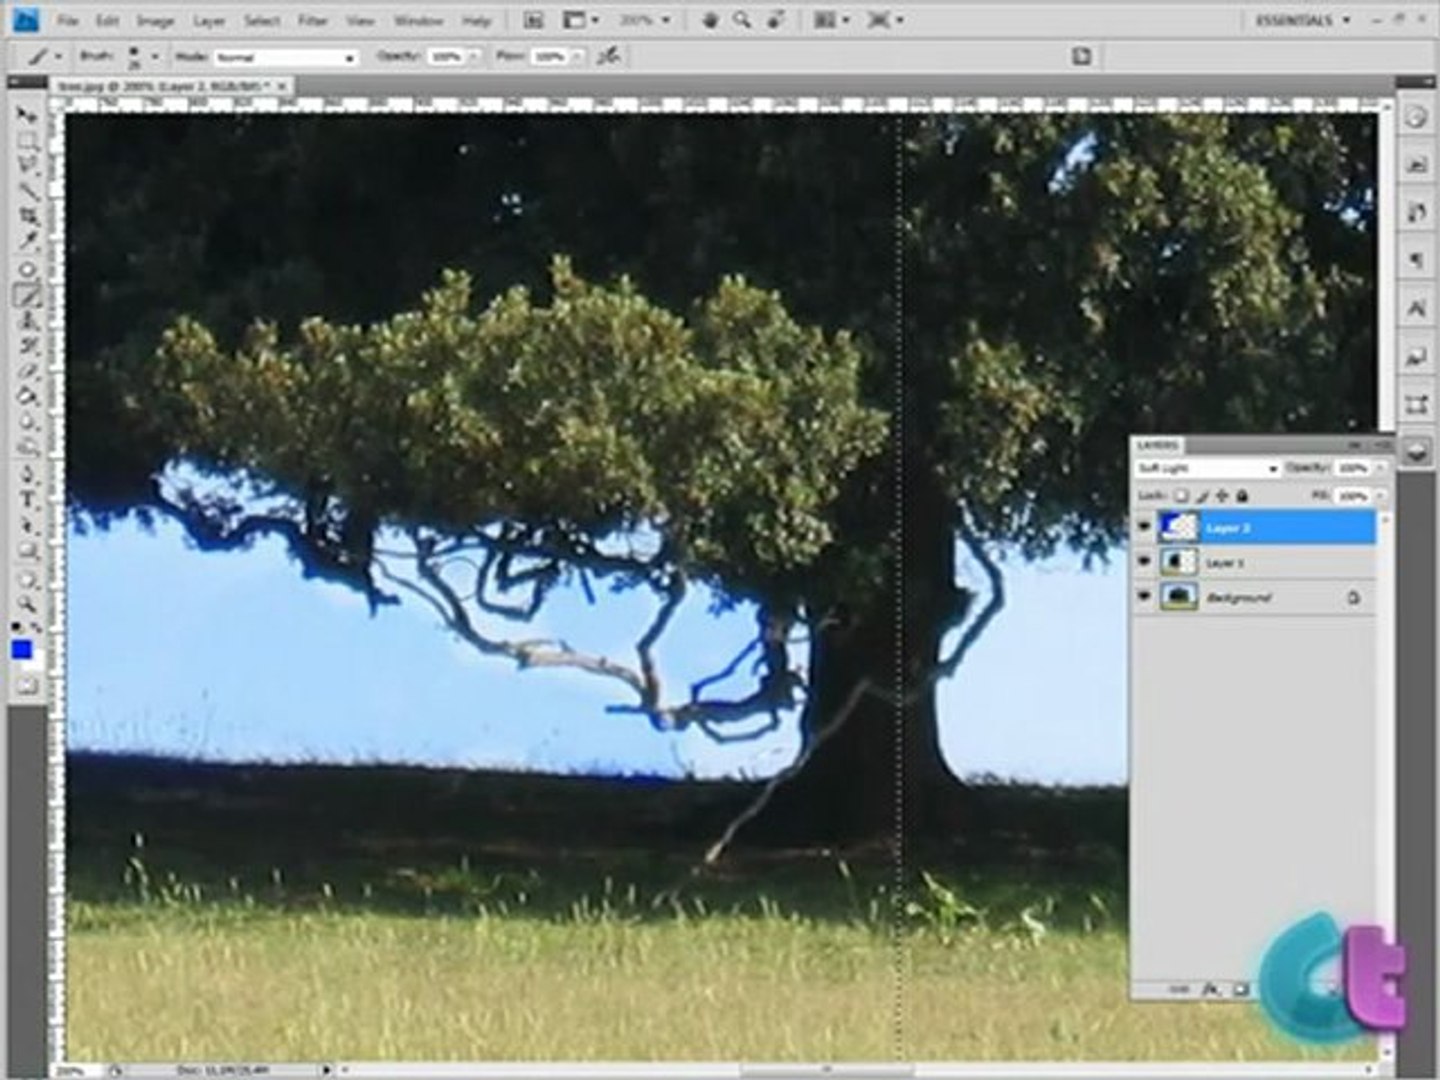The height and width of the screenshot is (1080, 1440).
Task: Select the Eyedropper tool
Action: click(27, 242)
